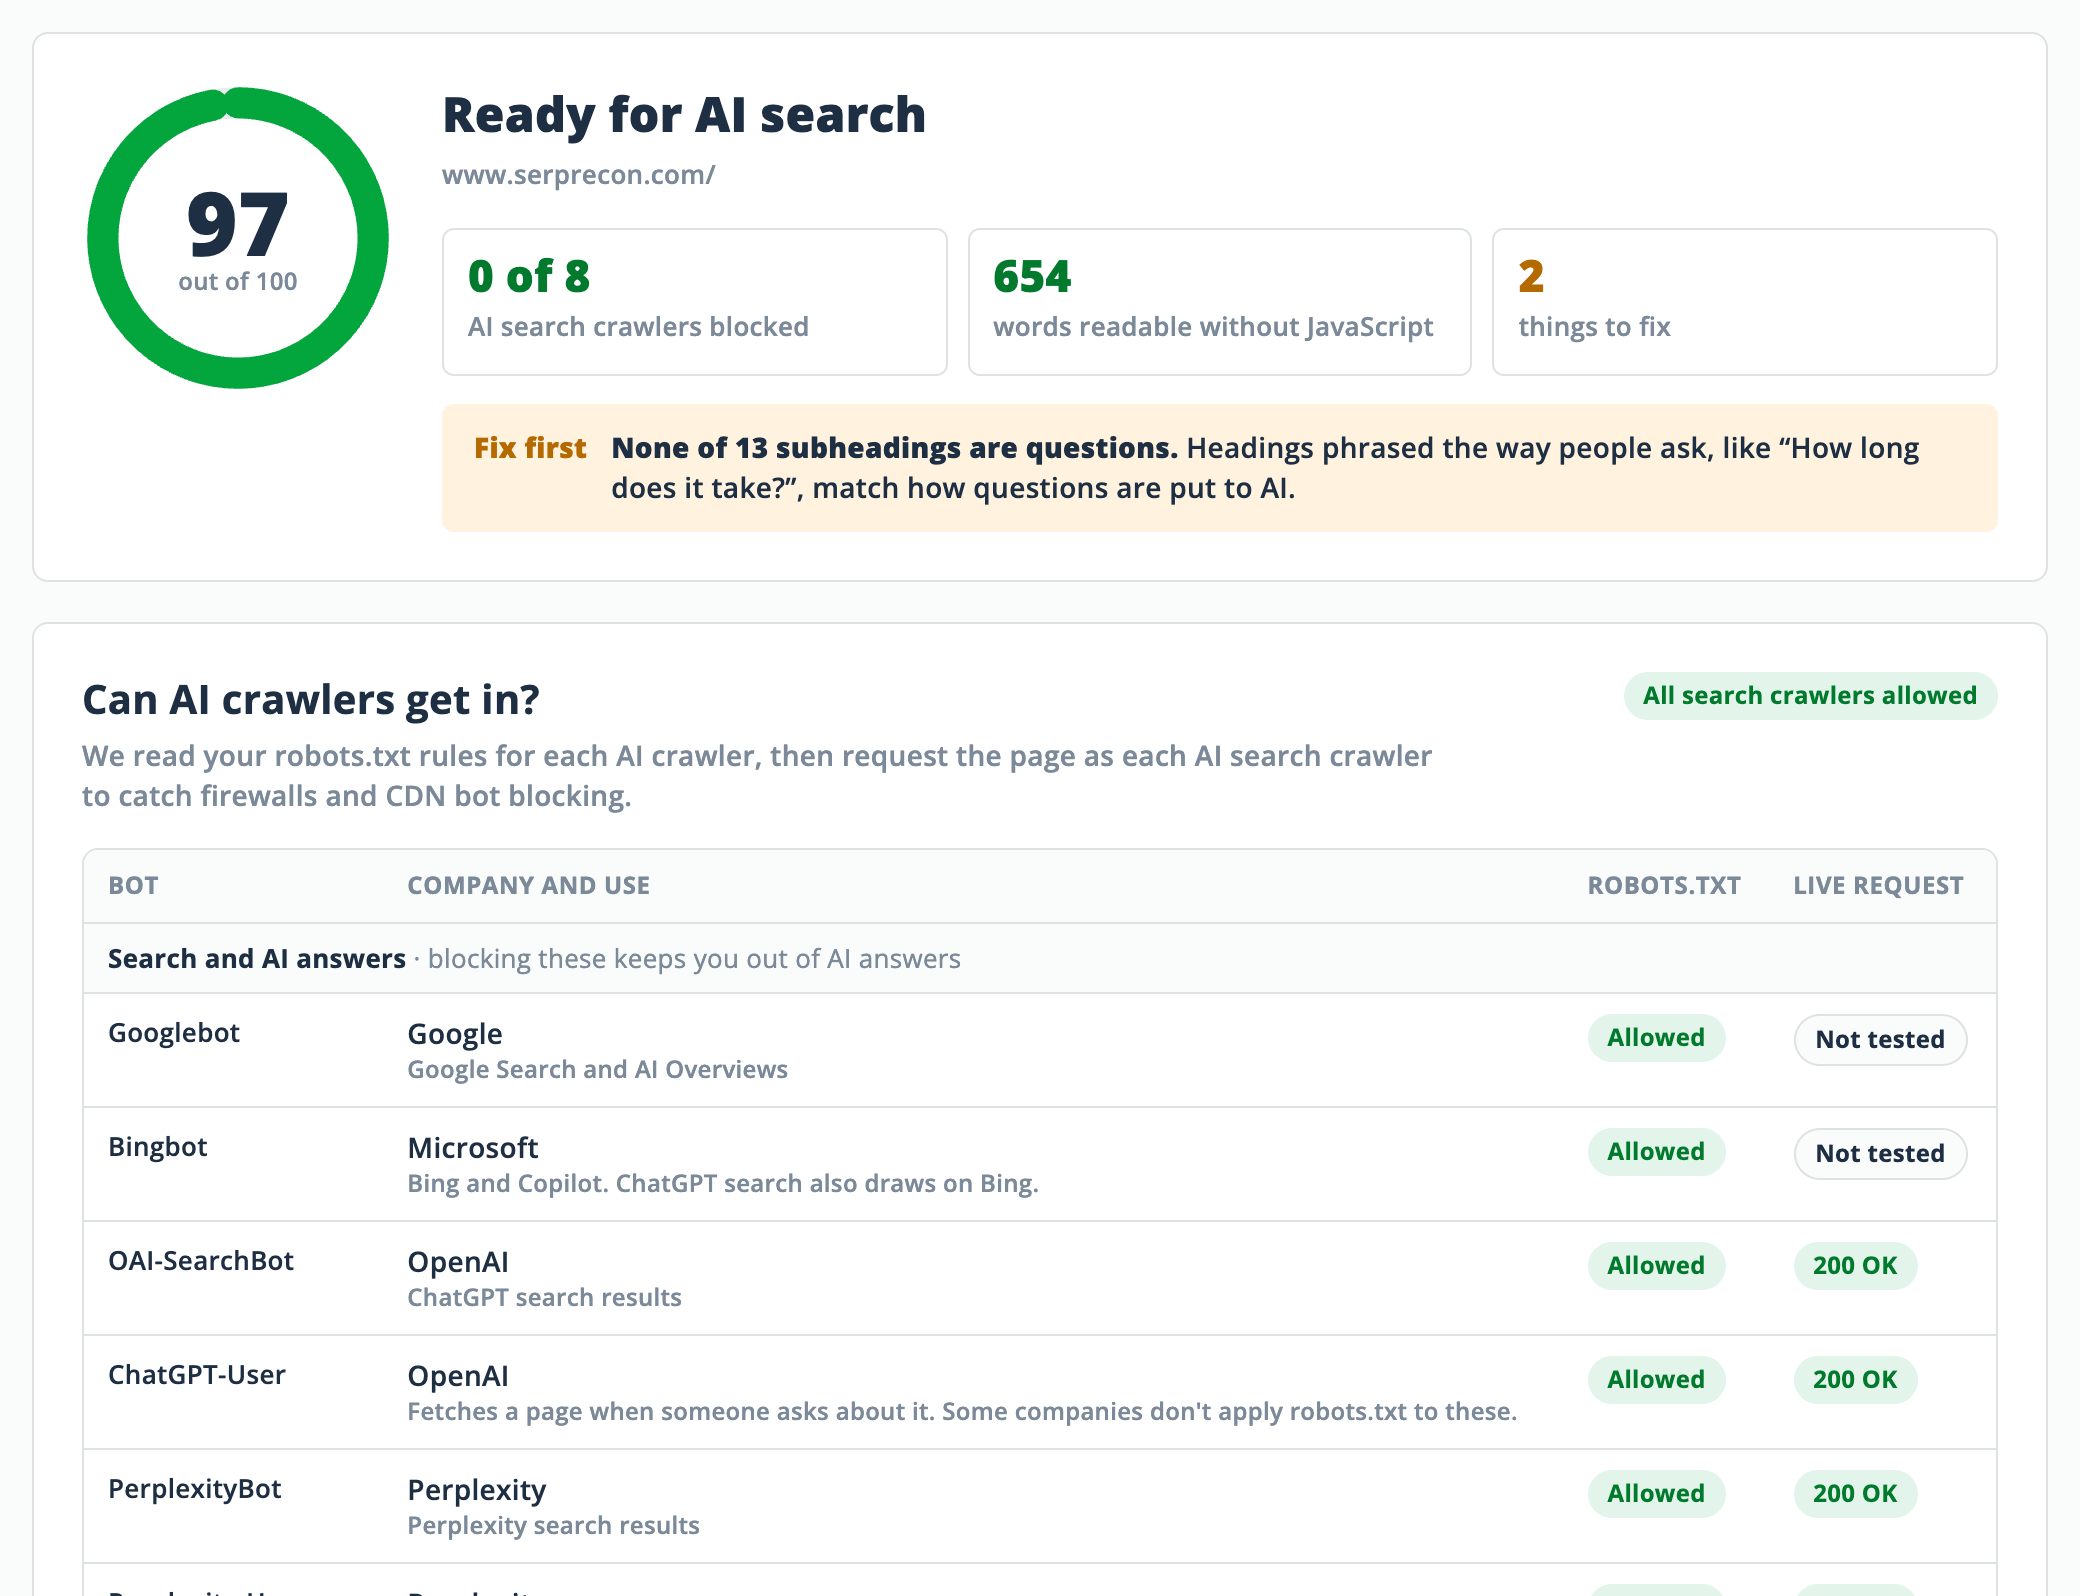Click the 'All search crawlers allowed' badge
Viewport: 2080px width, 1596px height.
coord(1810,696)
